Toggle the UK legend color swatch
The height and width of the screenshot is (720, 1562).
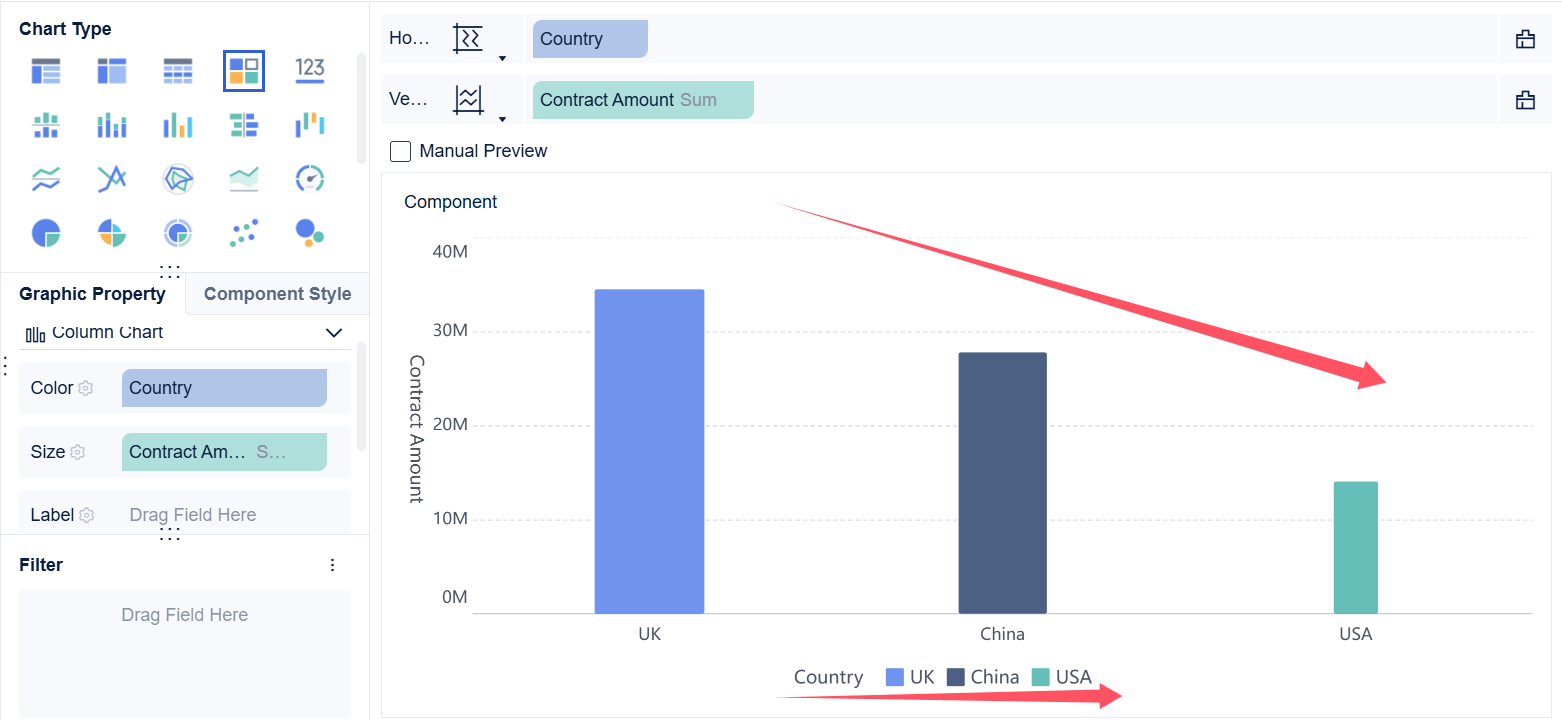click(895, 677)
